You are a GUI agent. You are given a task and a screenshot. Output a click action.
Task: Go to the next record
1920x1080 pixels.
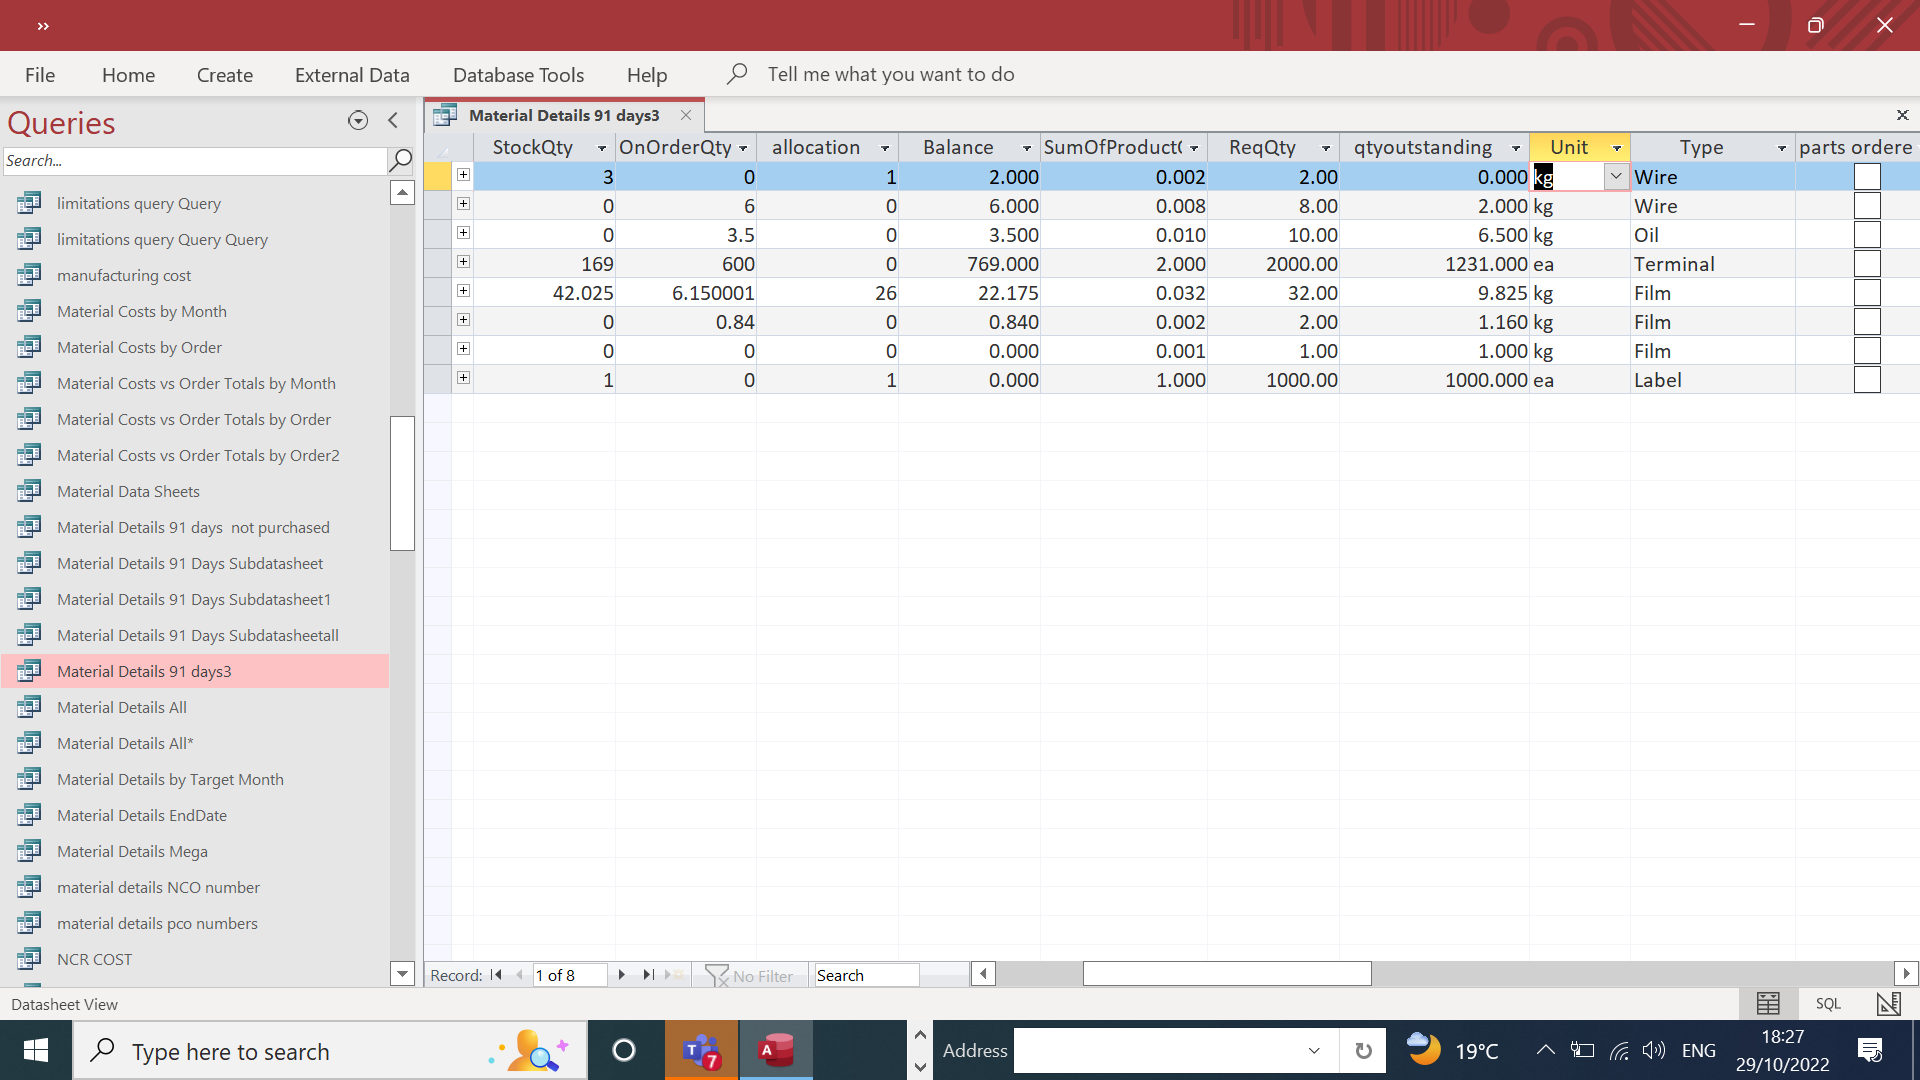[x=622, y=975]
